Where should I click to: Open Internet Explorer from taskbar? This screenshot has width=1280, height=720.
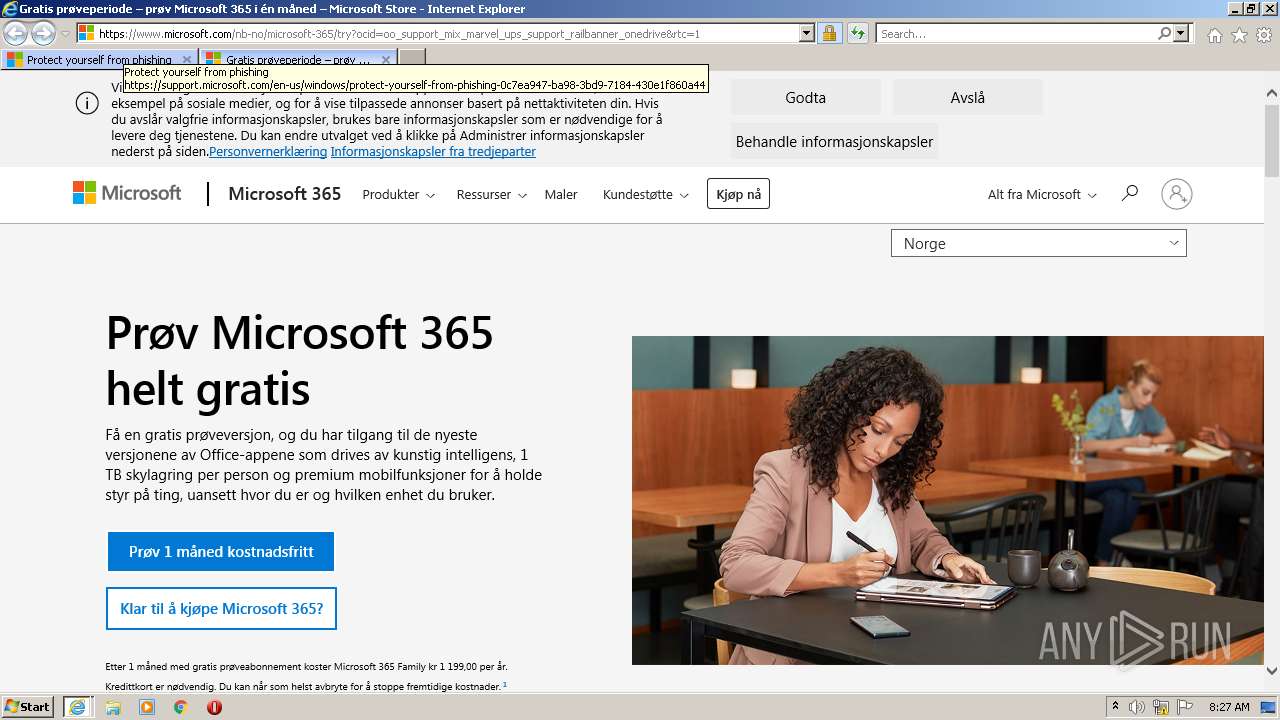77,707
